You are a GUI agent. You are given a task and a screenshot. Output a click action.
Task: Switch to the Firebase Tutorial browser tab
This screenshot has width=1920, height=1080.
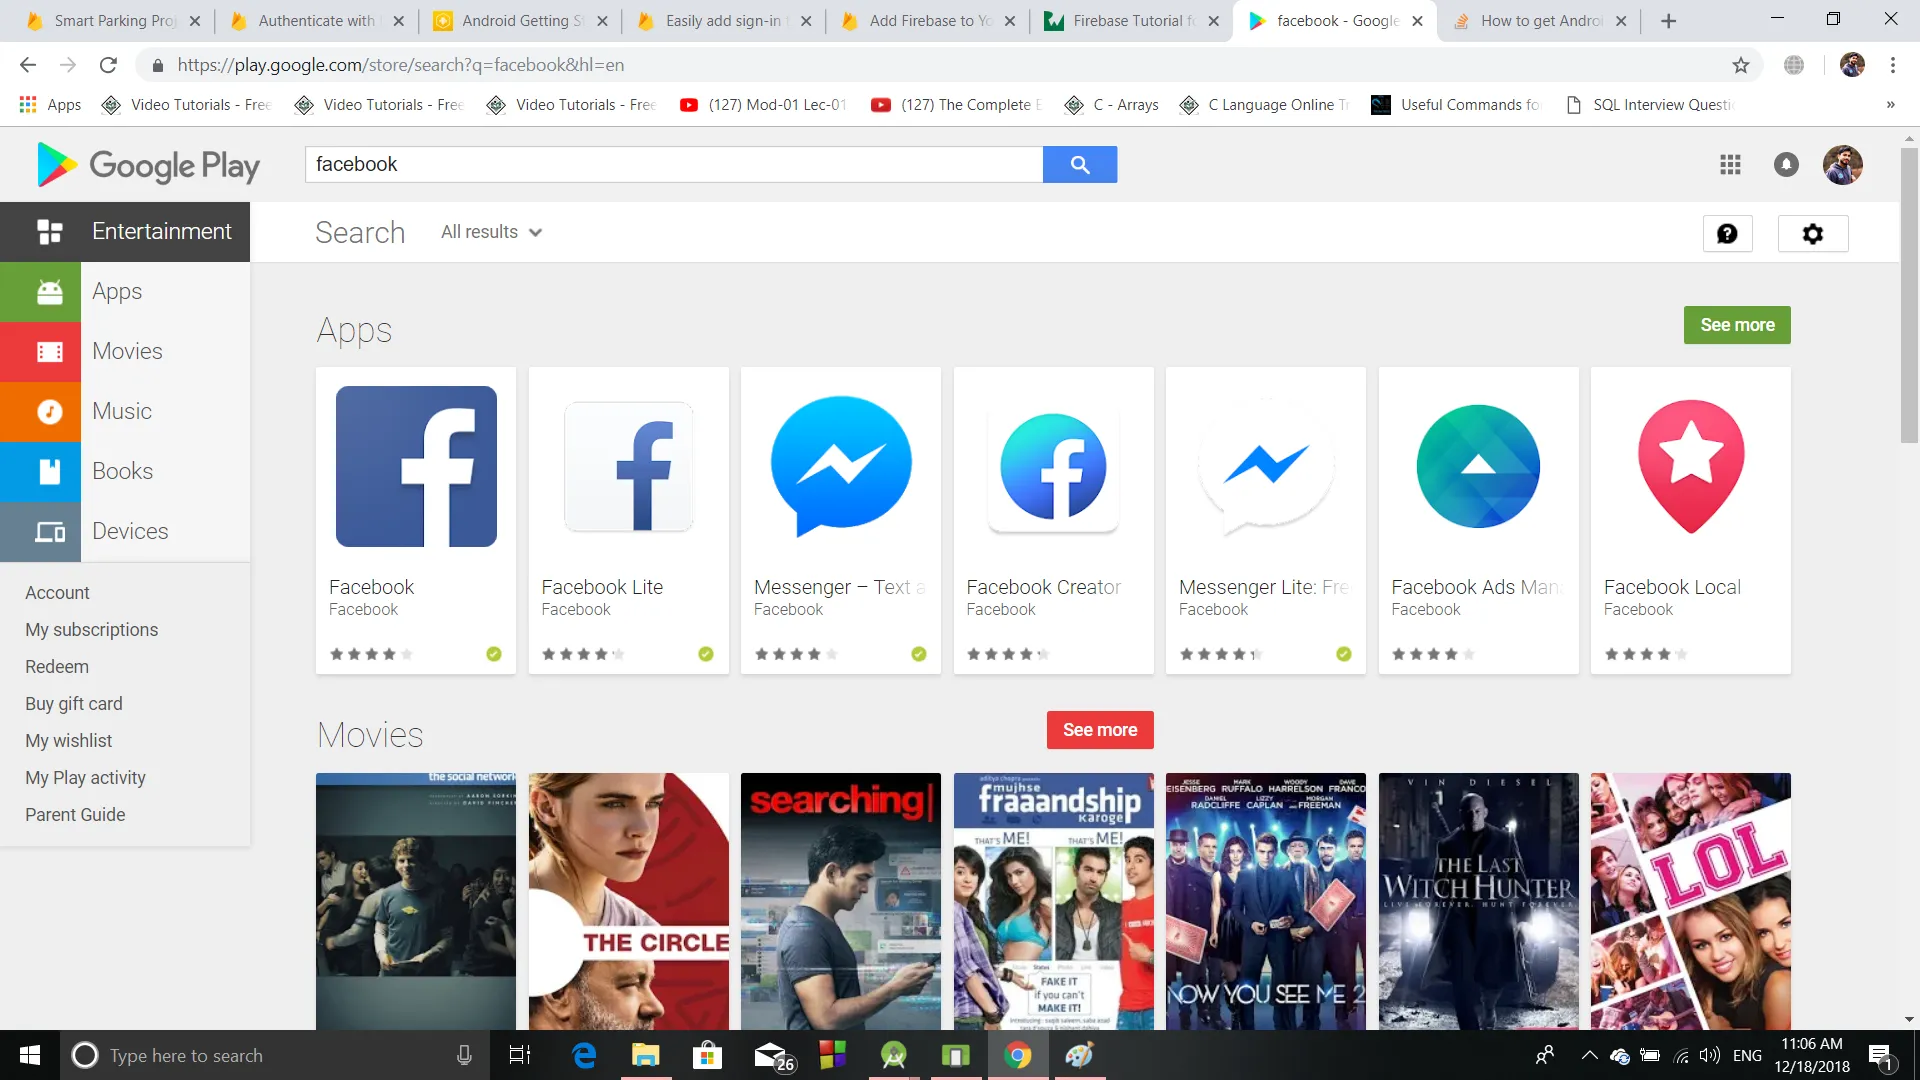coord(1130,20)
